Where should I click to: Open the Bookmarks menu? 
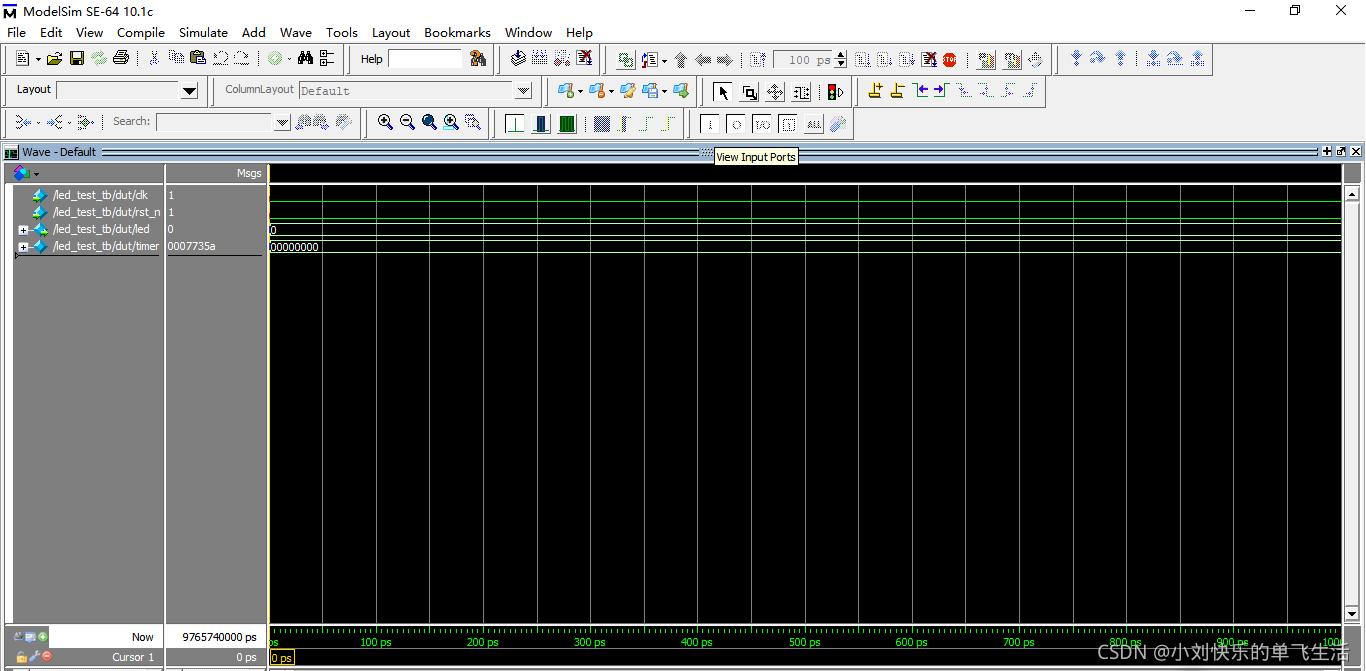458,32
